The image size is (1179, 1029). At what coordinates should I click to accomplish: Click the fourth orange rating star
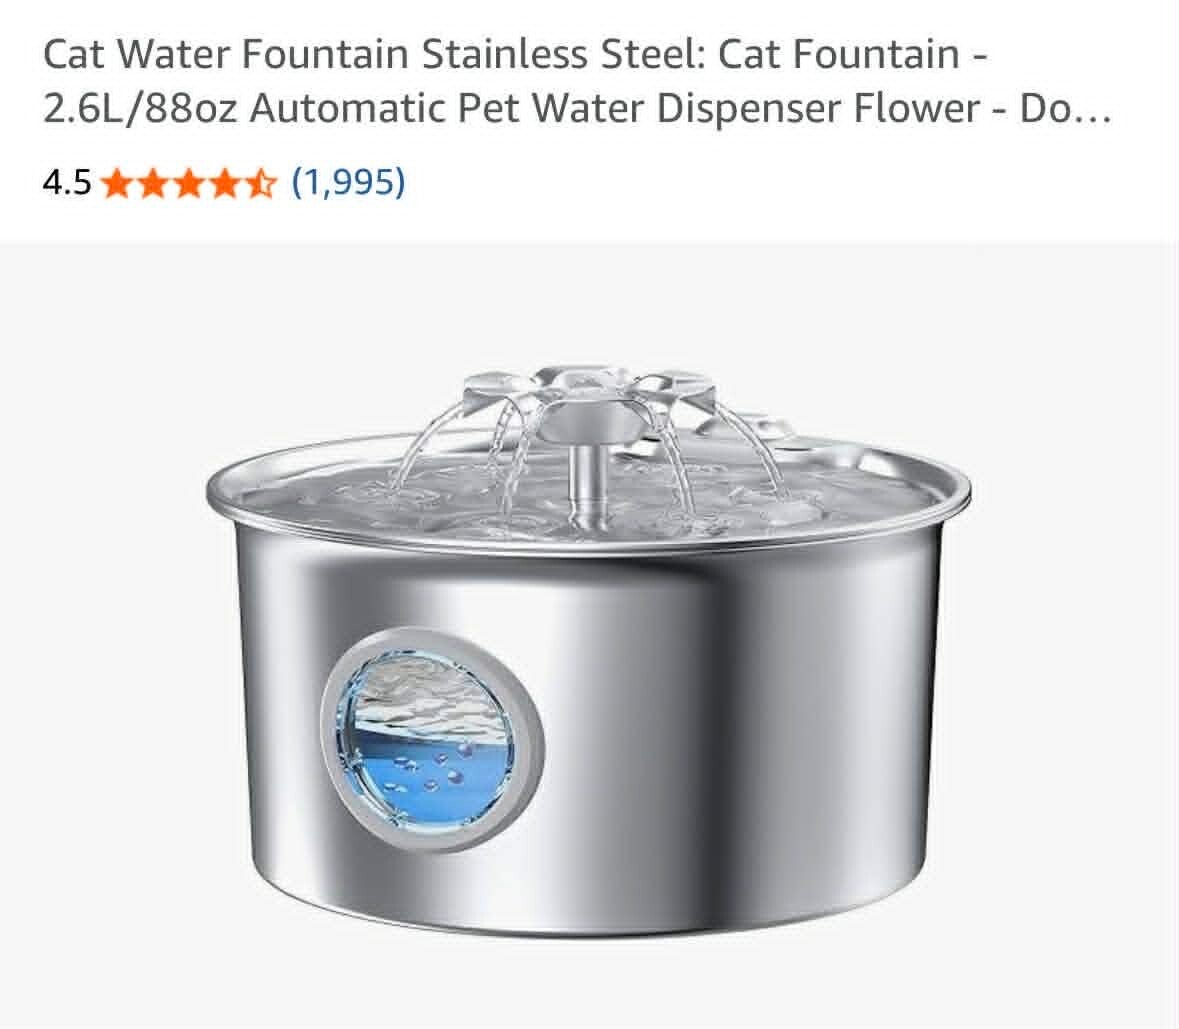(x=225, y=183)
